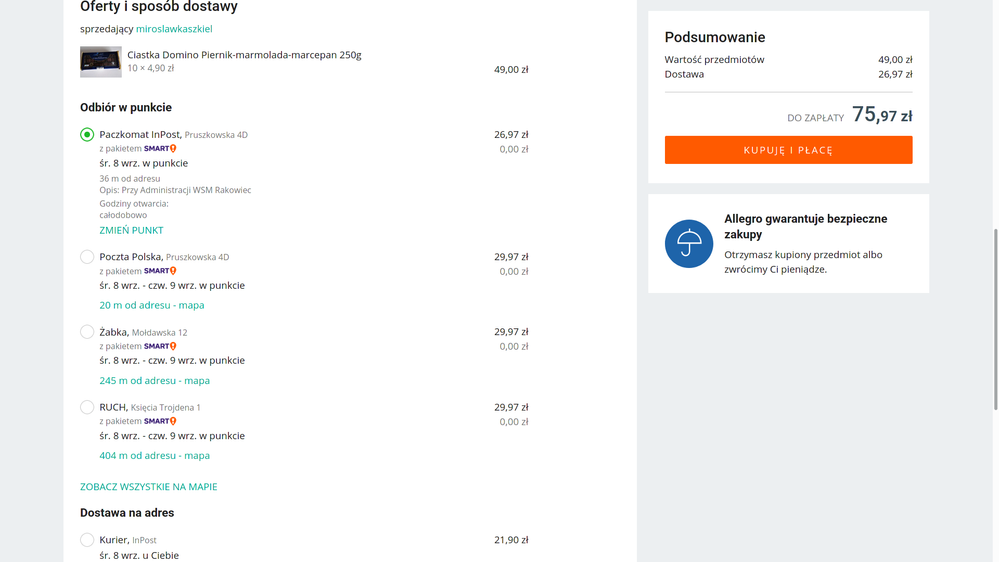The width and height of the screenshot is (999, 562).
Task: Click the blue umbrella guarantee icon
Action: [x=689, y=244]
